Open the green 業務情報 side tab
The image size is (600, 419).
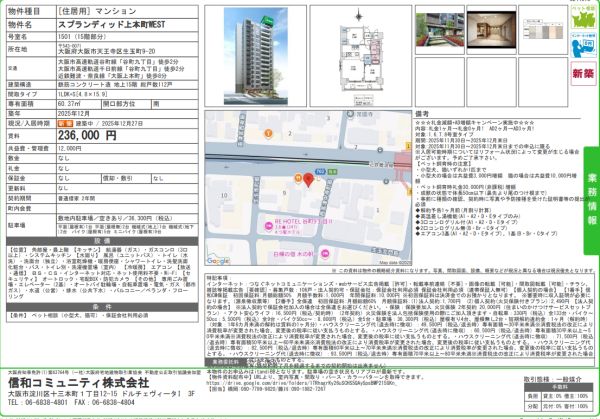592,201
